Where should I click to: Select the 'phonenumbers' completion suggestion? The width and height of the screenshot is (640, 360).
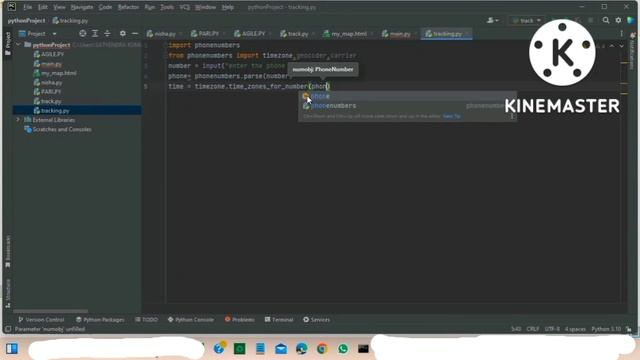point(407,106)
